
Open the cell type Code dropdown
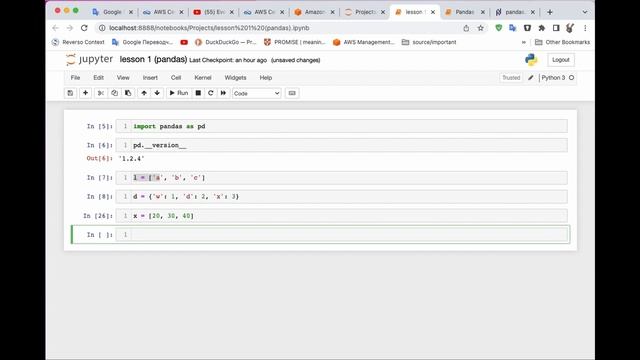[257, 93]
